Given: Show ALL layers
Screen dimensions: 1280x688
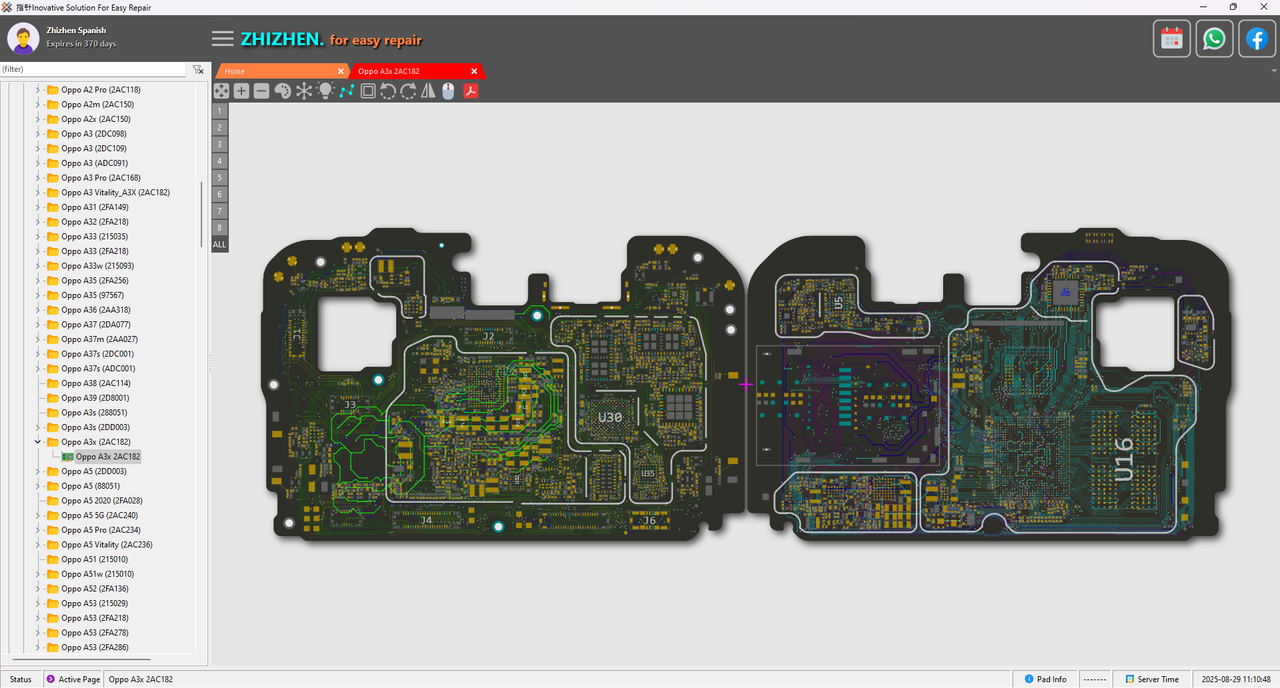Looking at the screenshot, I should 219,244.
